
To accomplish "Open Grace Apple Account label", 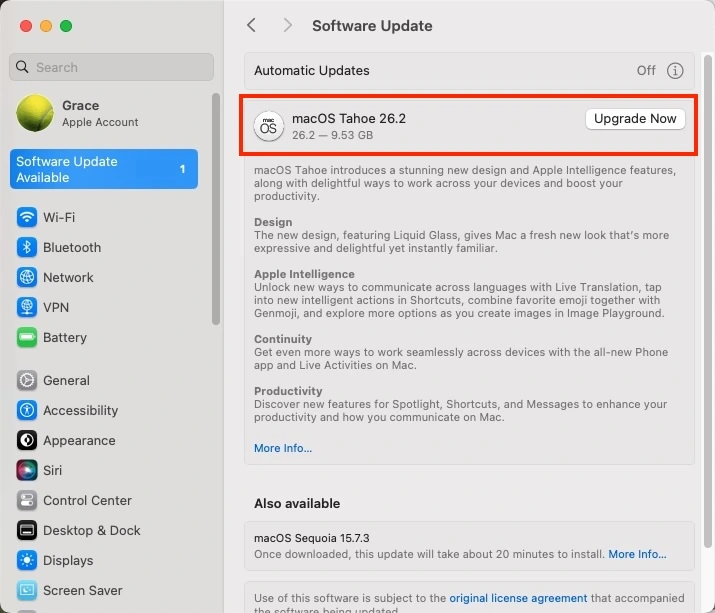I will 100,113.
